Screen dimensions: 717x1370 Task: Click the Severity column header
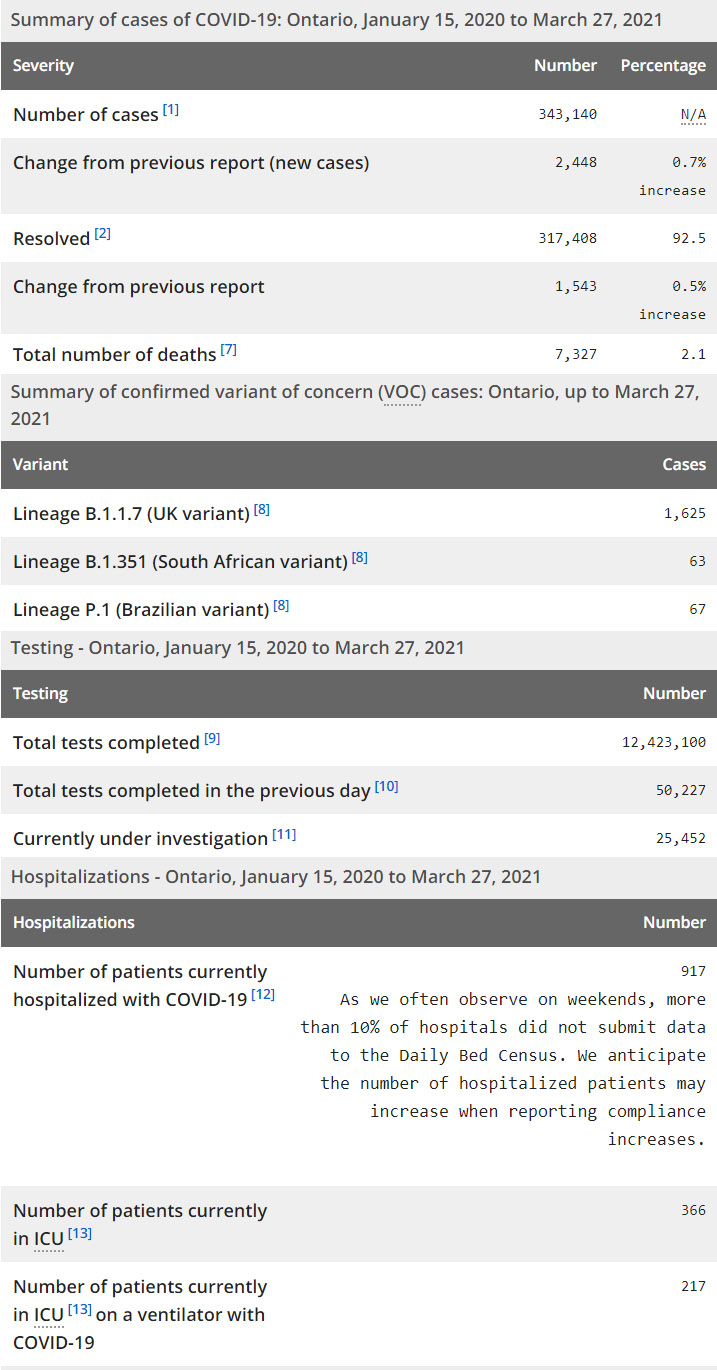tap(43, 66)
